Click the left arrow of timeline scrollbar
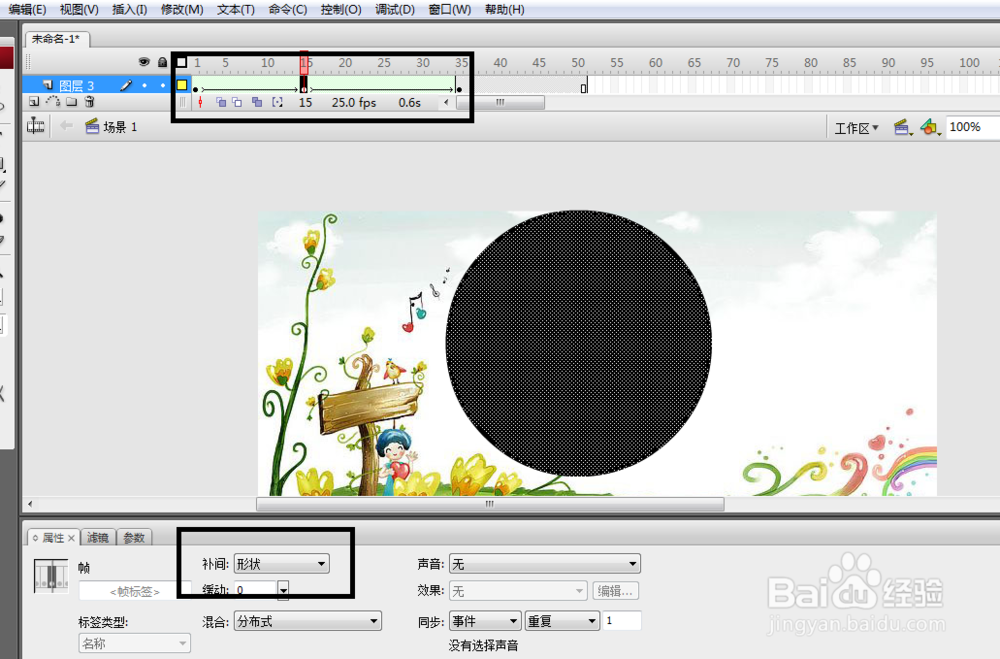Viewport: 1000px width, 659px height. coord(446,102)
